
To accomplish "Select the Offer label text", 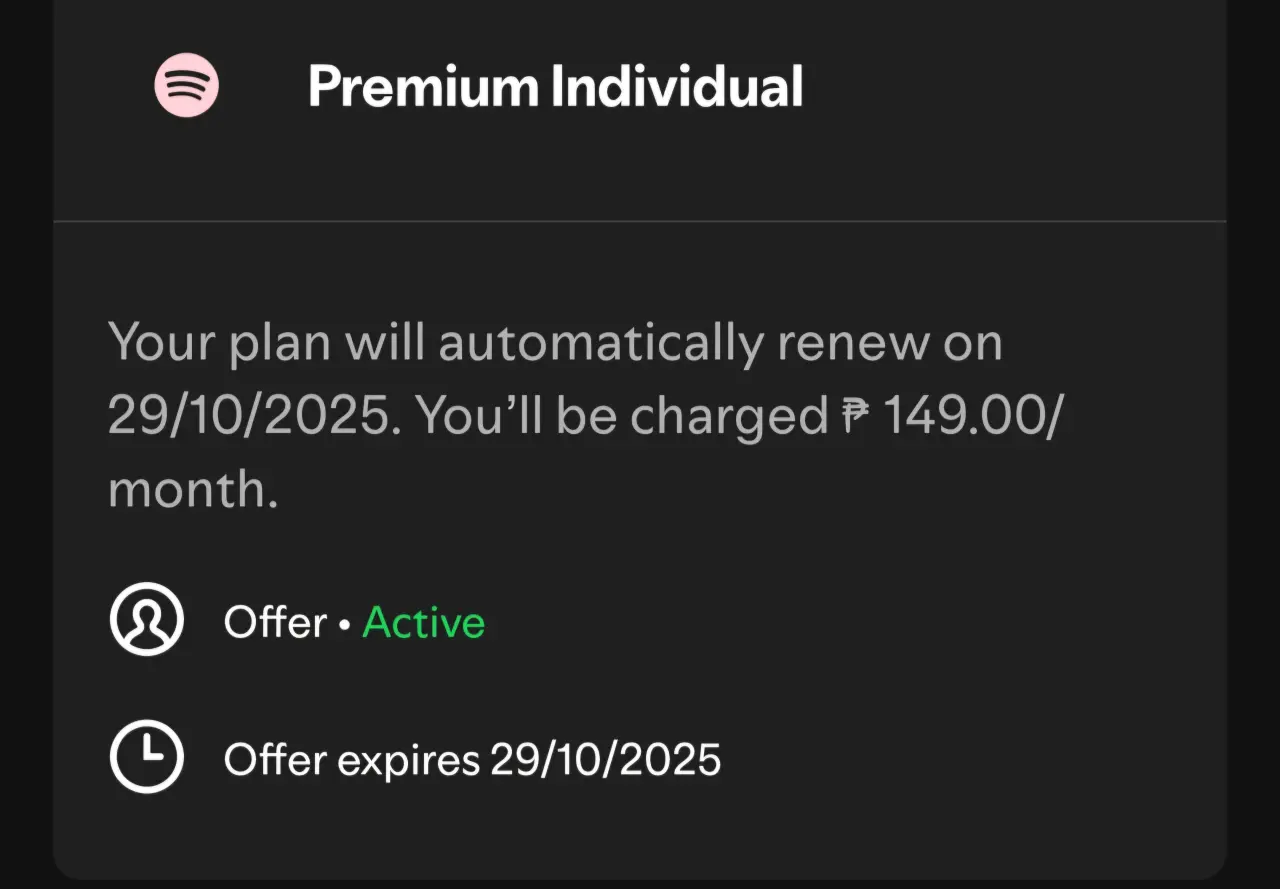I will click(275, 622).
